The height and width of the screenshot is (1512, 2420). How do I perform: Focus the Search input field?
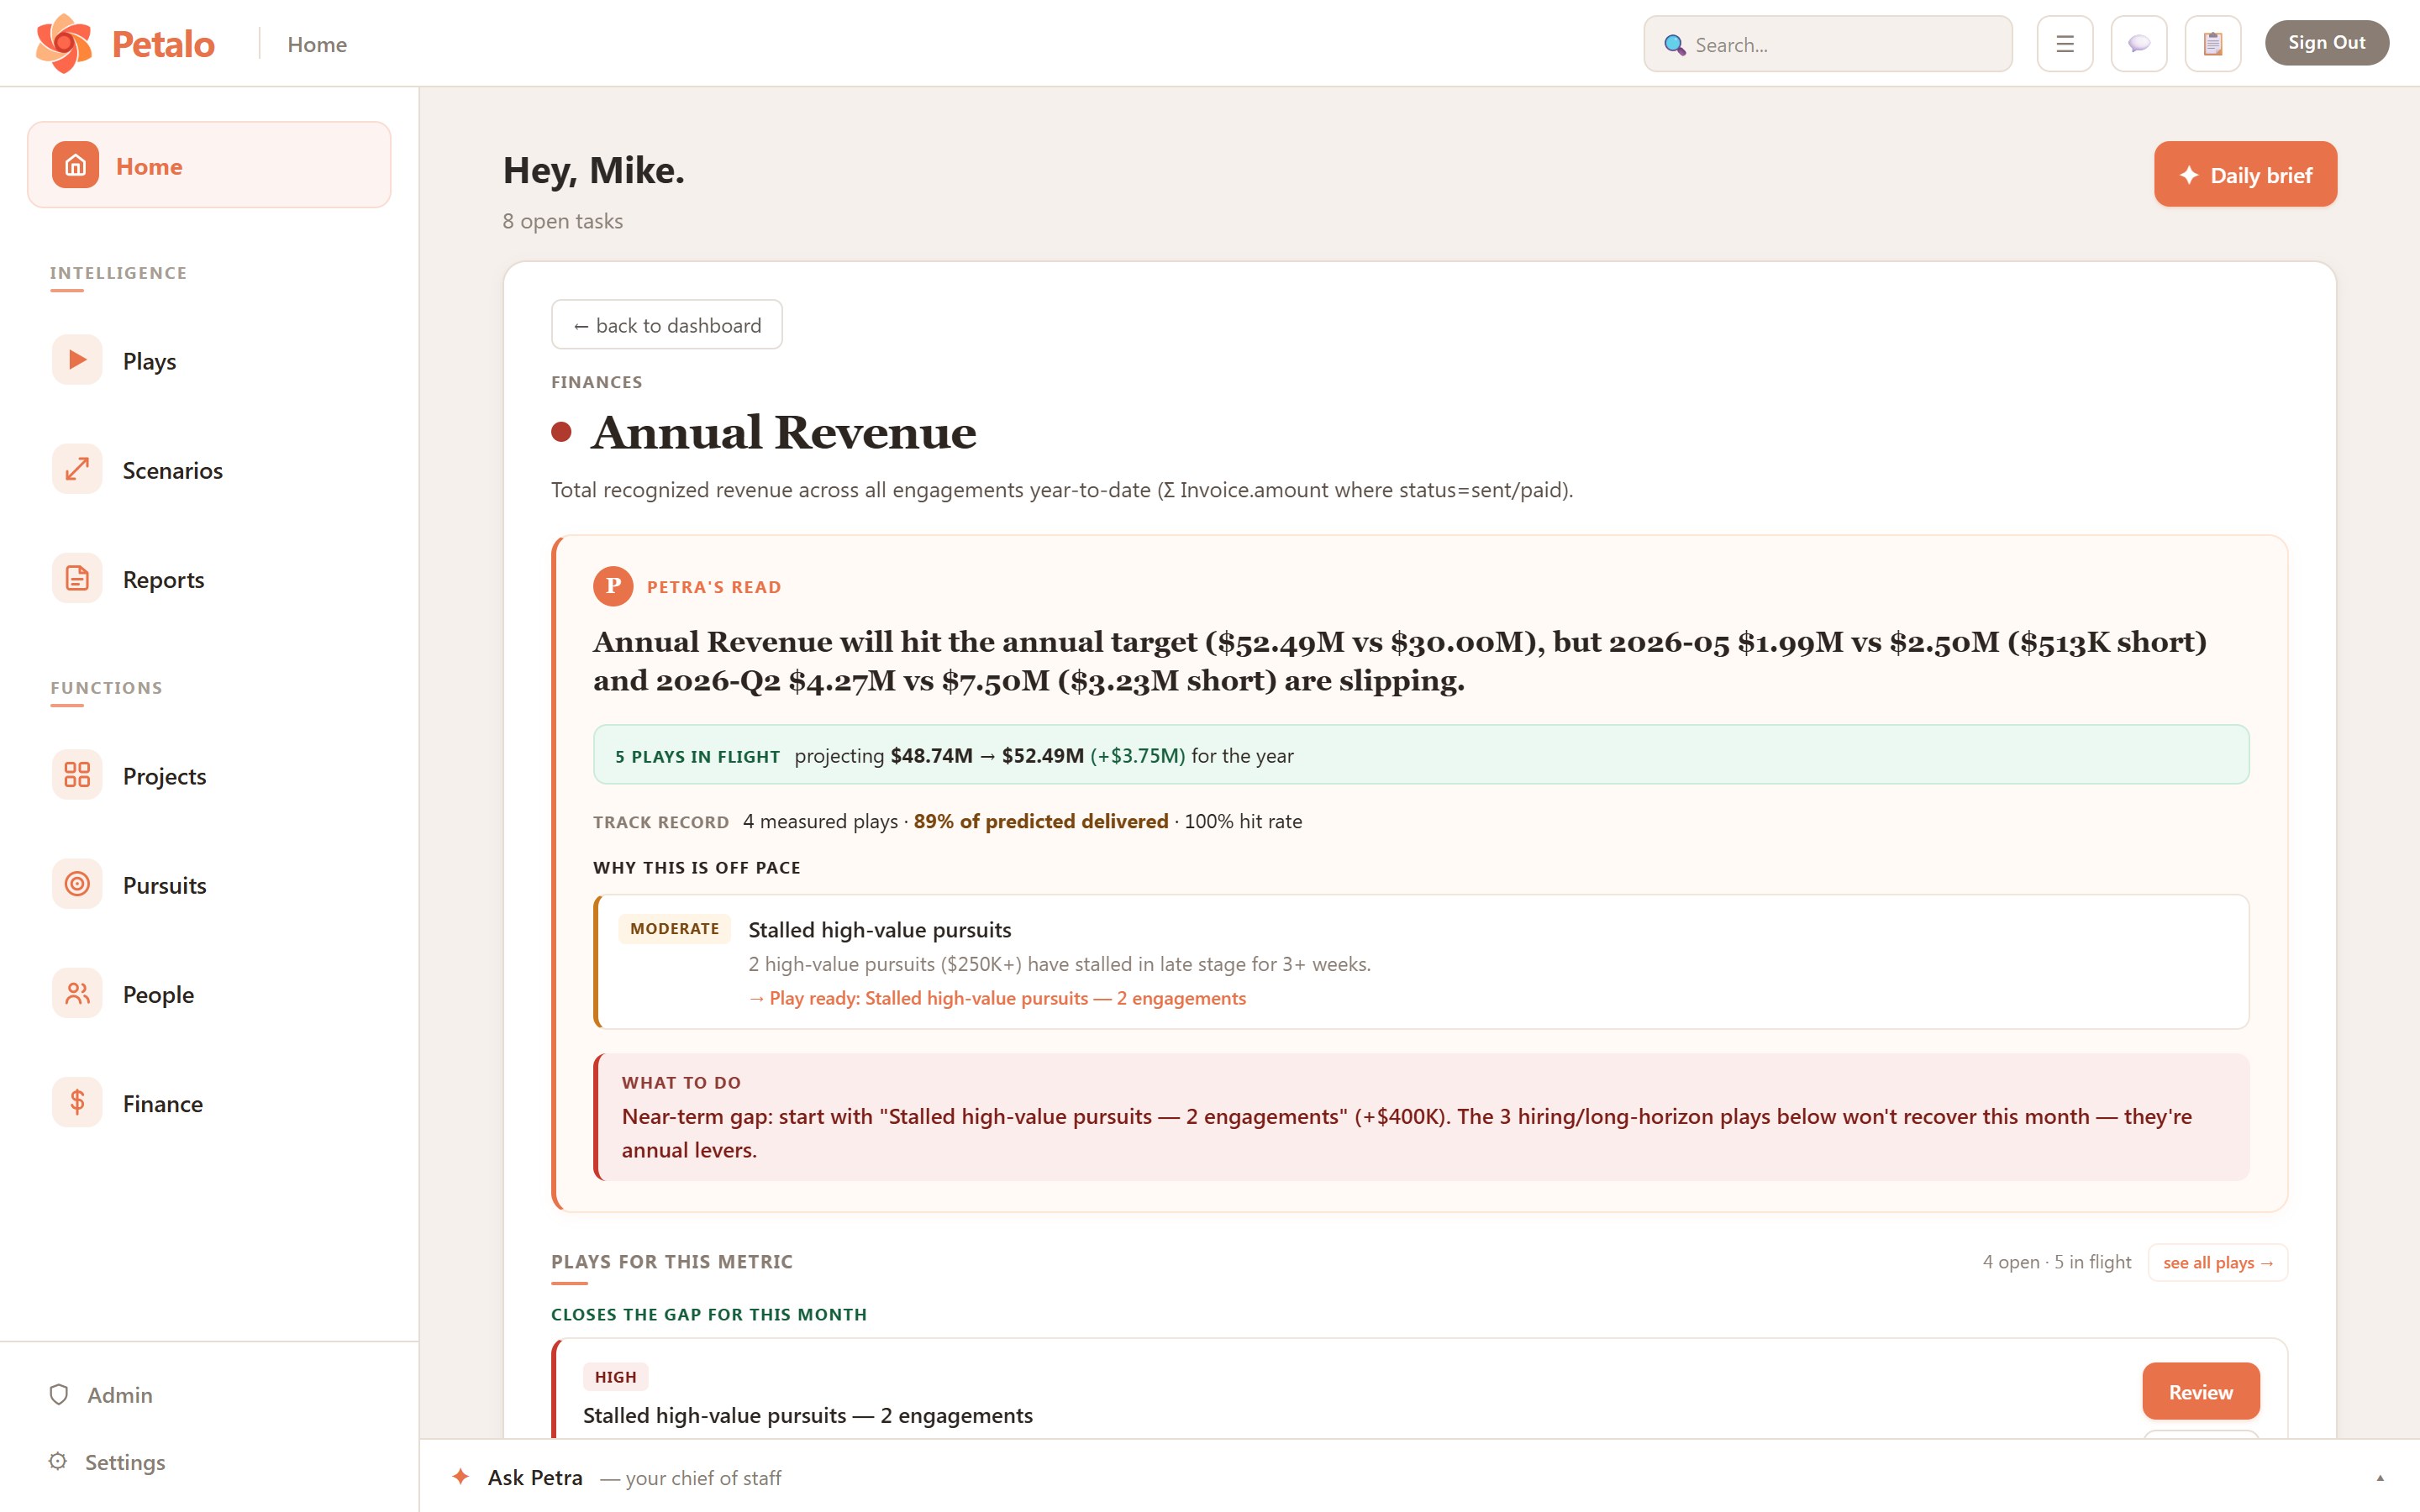[x=1827, y=44]
